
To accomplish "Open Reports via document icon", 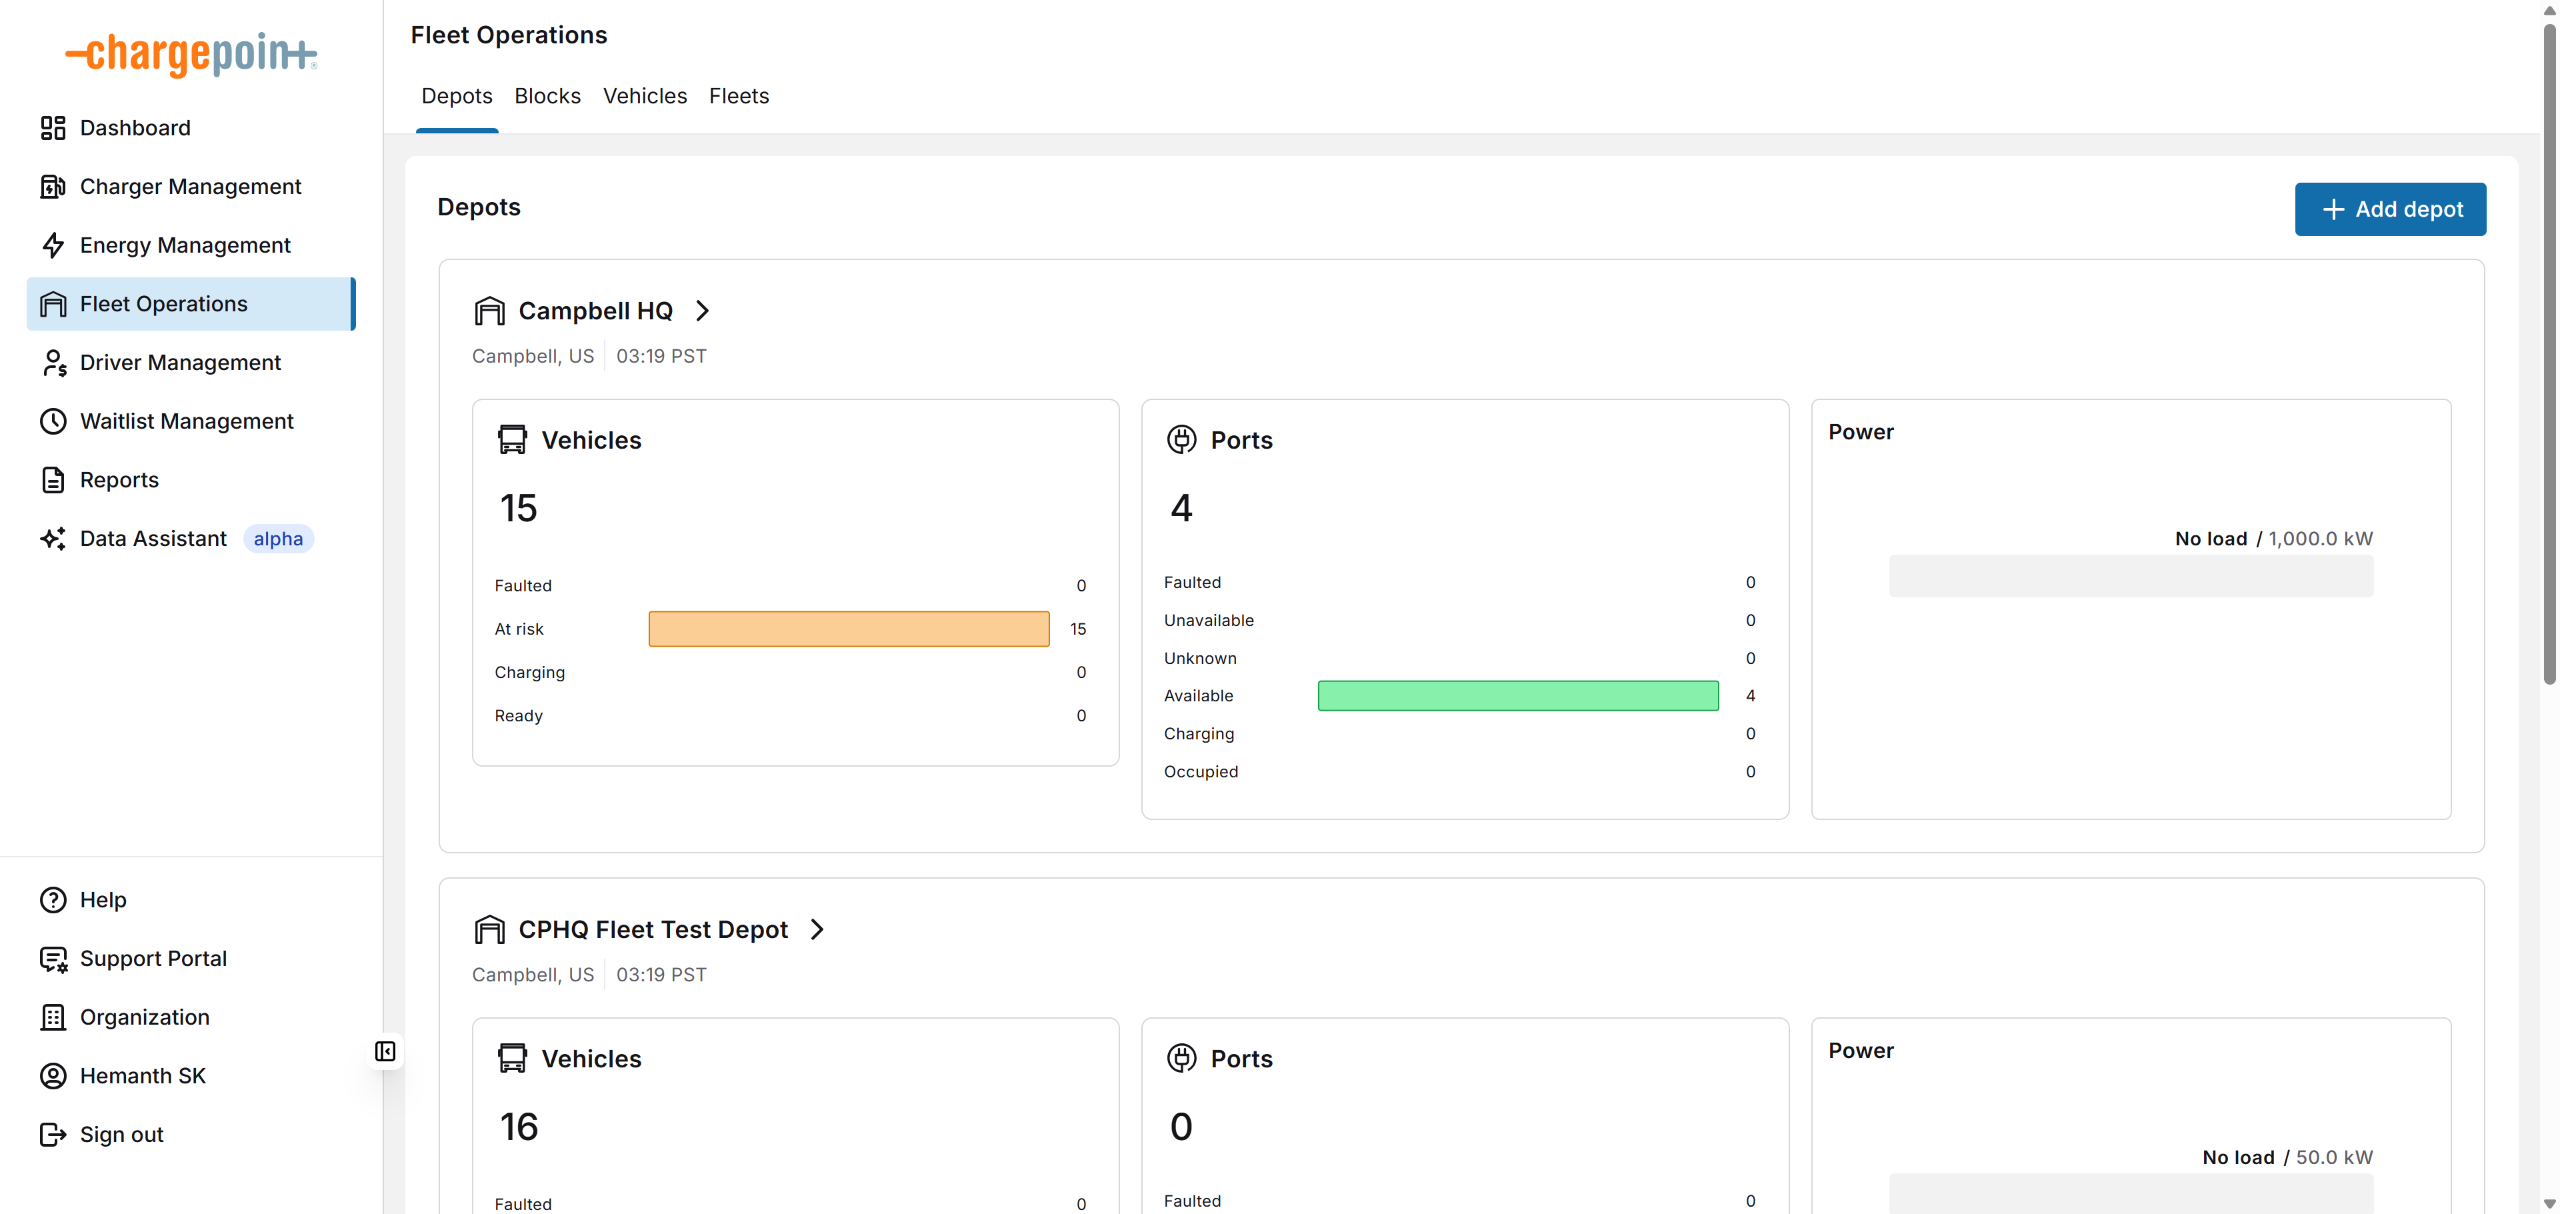I will [53, 480].
